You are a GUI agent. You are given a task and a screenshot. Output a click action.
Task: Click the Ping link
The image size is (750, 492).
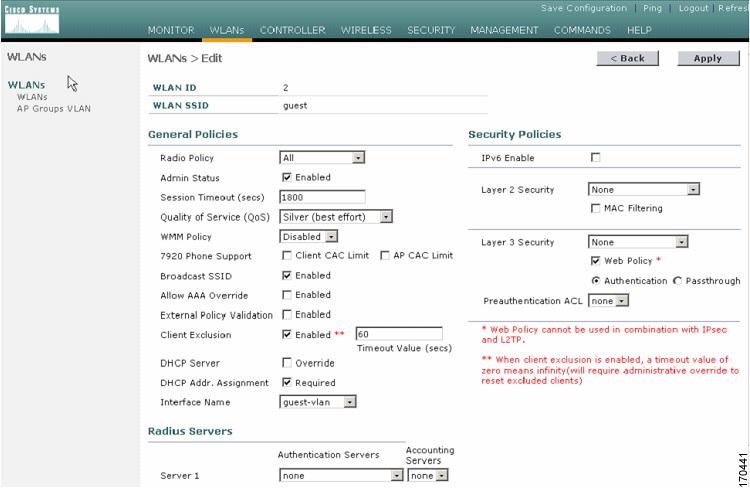click(x=652, y=8)
